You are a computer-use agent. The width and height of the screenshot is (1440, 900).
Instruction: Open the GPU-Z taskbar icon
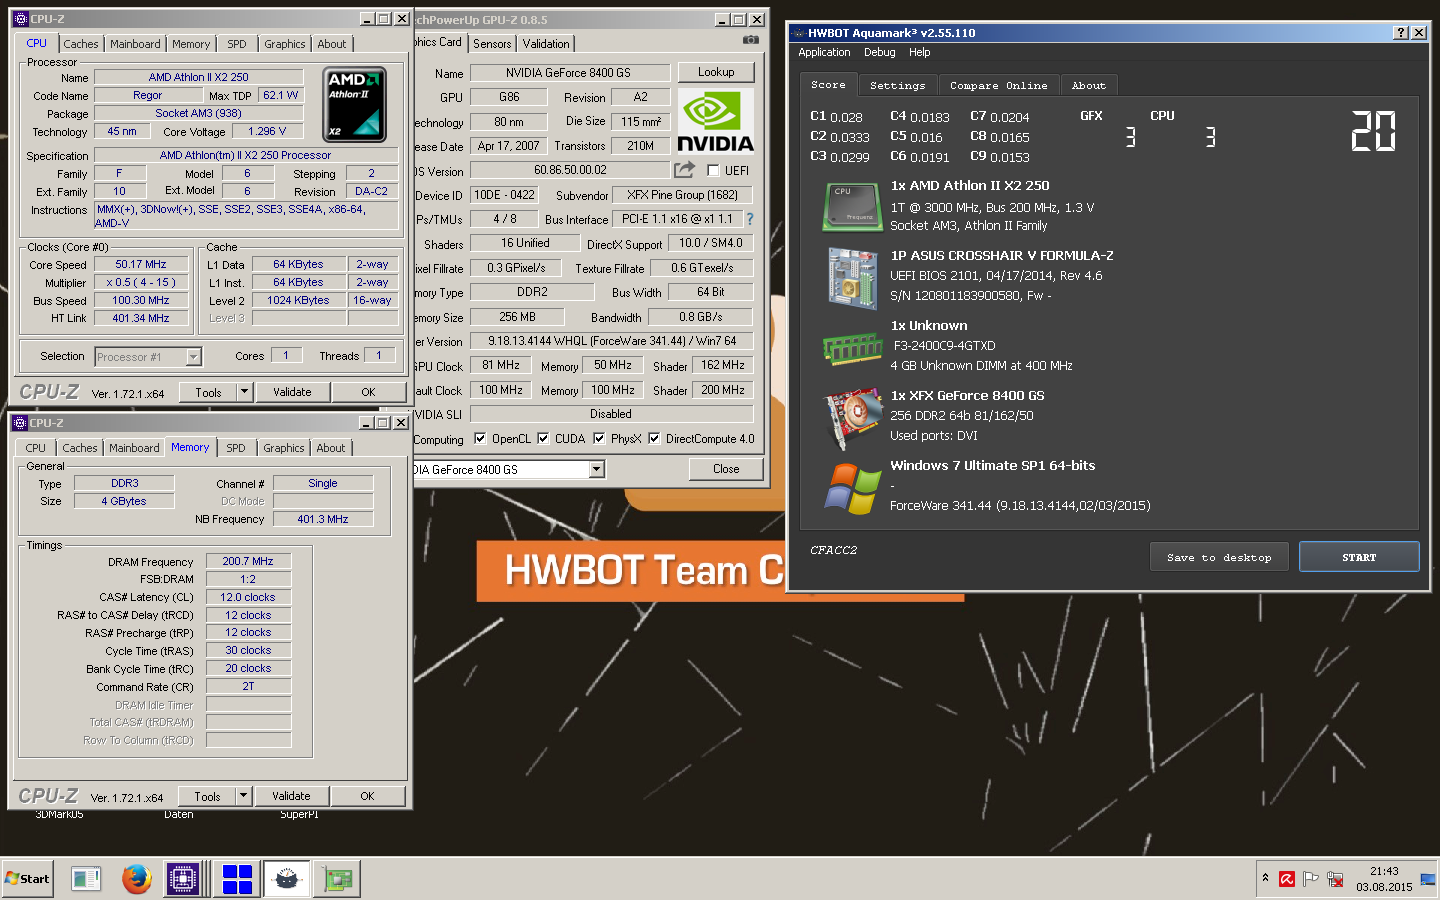pos(337,879)
